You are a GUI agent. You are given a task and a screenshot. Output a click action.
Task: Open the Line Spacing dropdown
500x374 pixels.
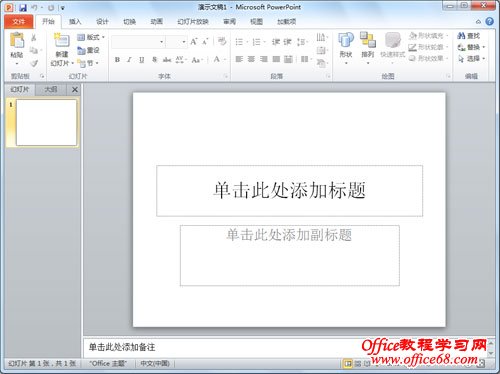(302, 42)
